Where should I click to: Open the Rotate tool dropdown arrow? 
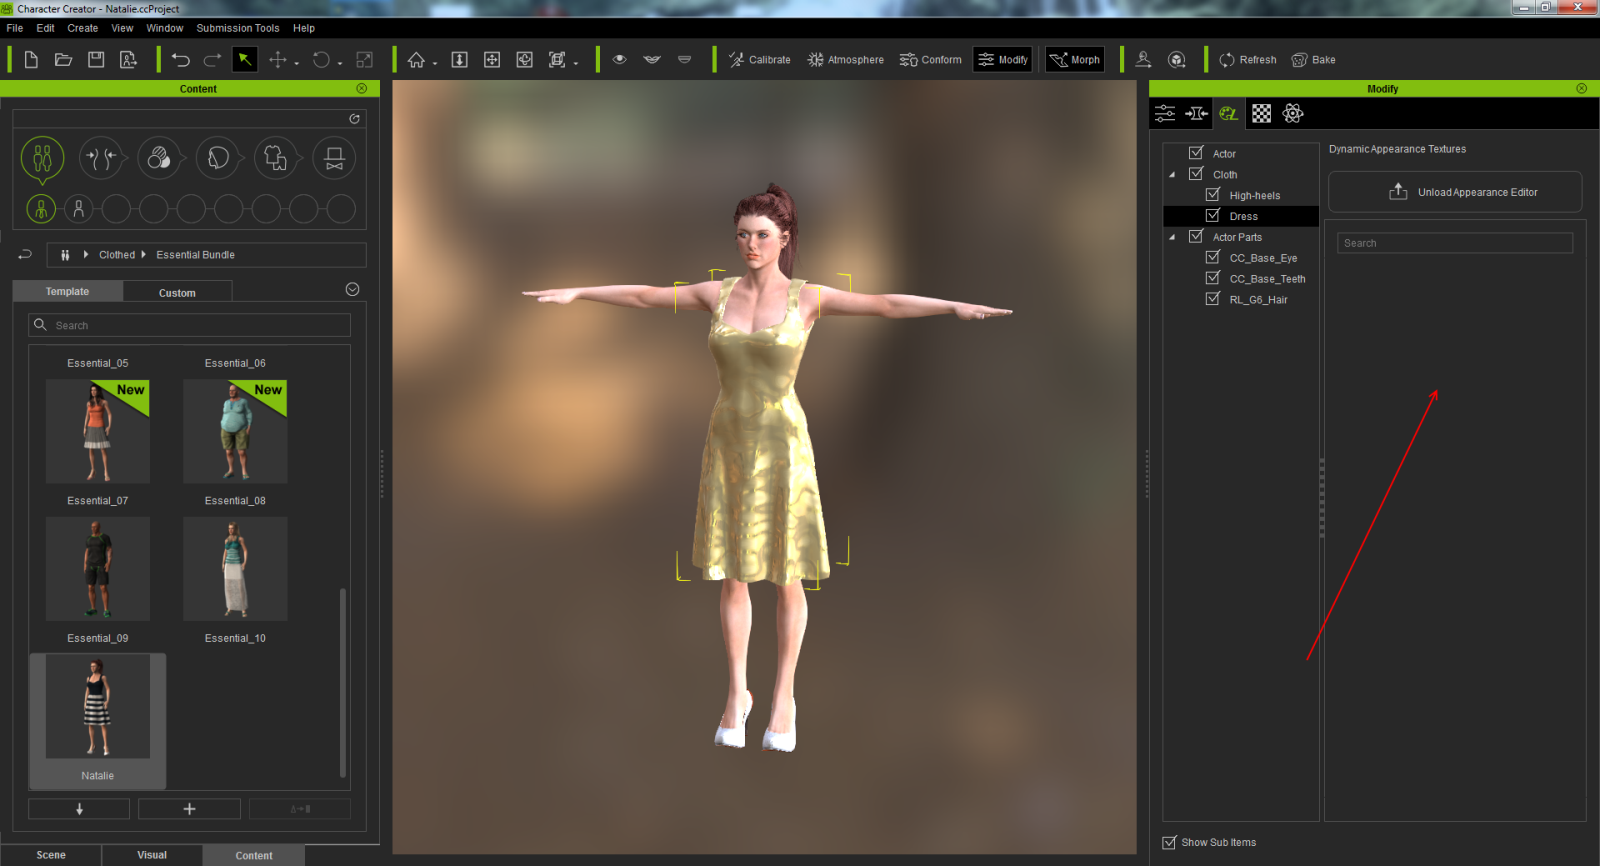tap(340, 64)
